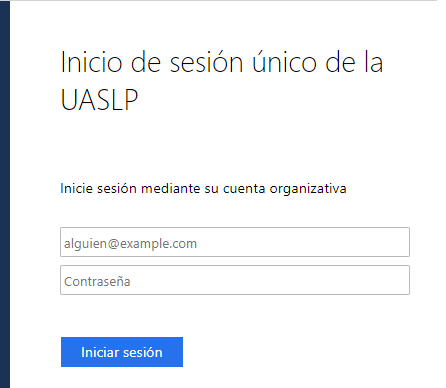The height and width of the screenshot is (388, 446).
Task: Select the heading Inicio de sesión único
Action: (x=188, y=62)
